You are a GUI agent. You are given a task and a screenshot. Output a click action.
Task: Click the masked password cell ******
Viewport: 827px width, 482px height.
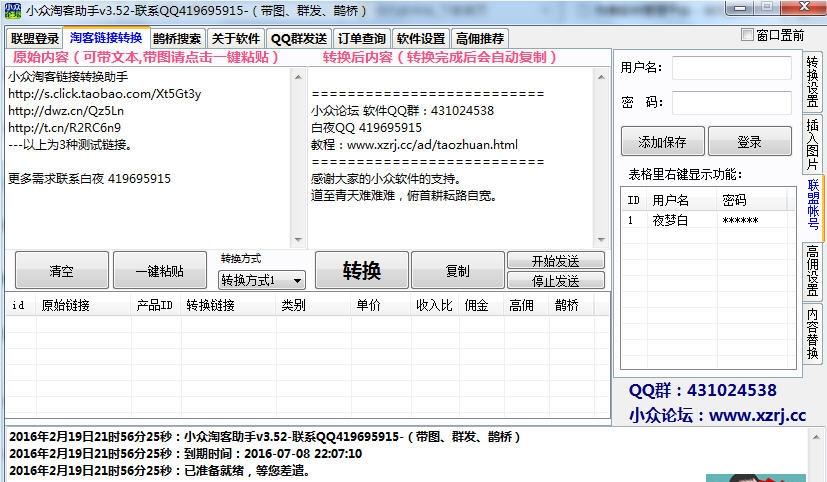click(741, 220)
